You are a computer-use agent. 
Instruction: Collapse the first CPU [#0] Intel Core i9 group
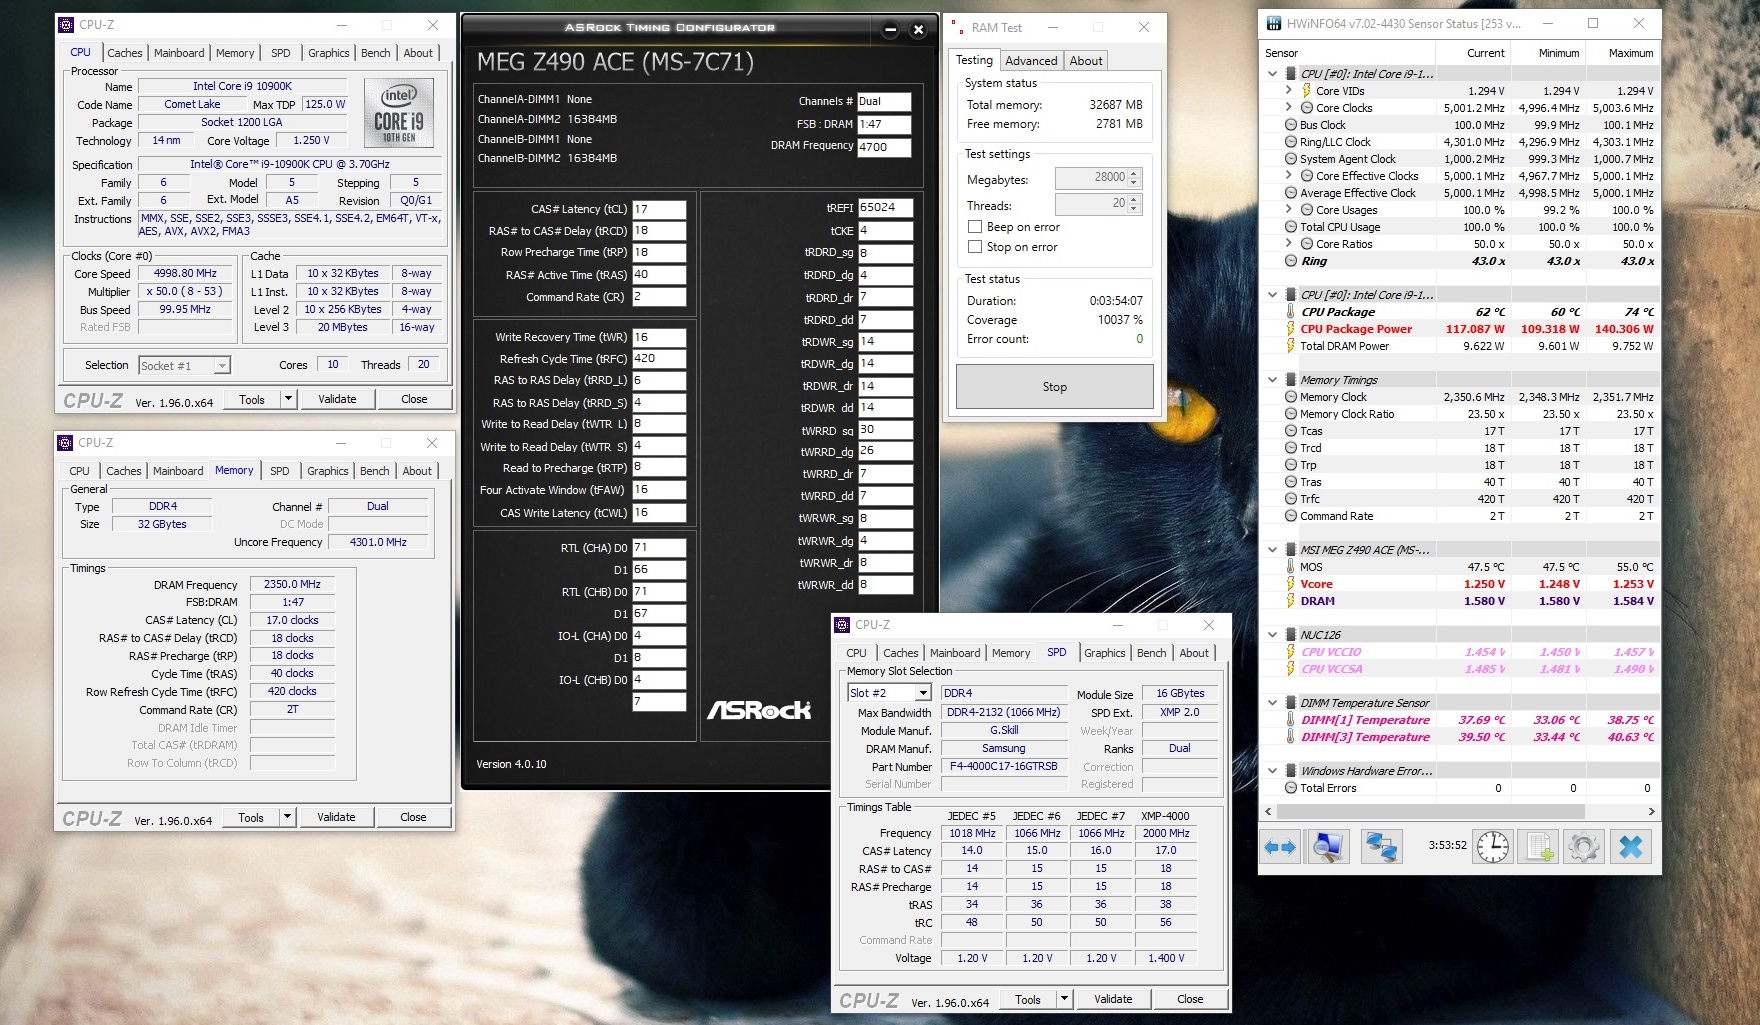tap(1272, 74)
